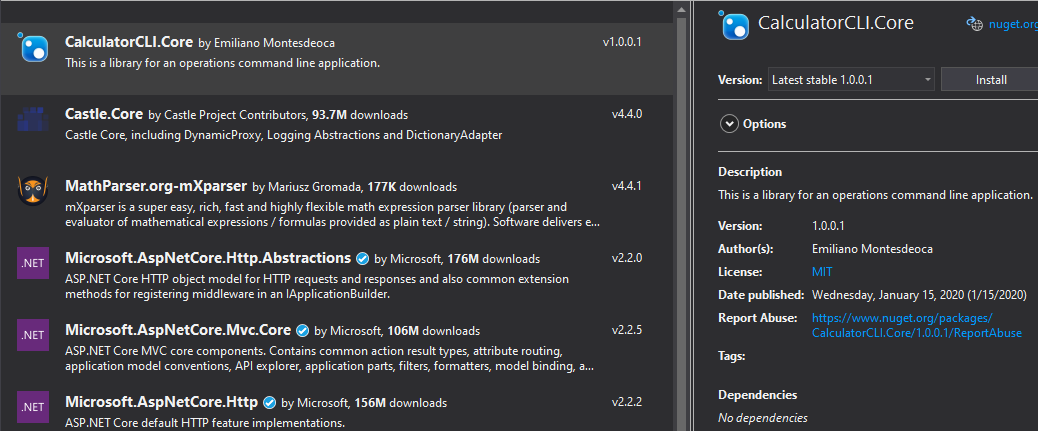Click verified badge beside Microsoft.AspNetCore.Mvc.Core

(302, 330)
